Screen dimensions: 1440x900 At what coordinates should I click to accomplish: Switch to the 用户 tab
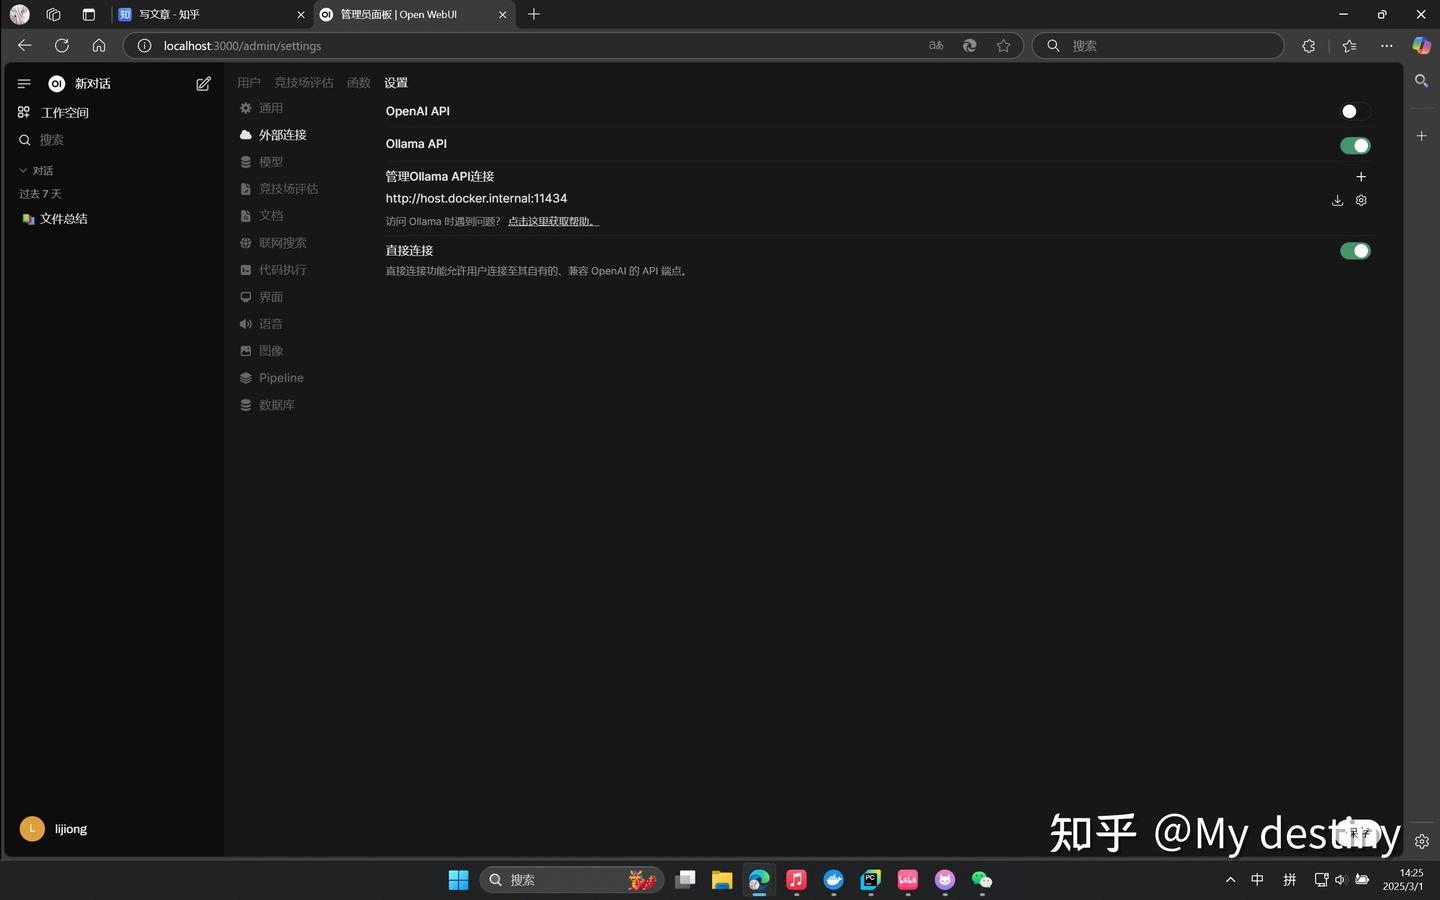pos(248,83)
